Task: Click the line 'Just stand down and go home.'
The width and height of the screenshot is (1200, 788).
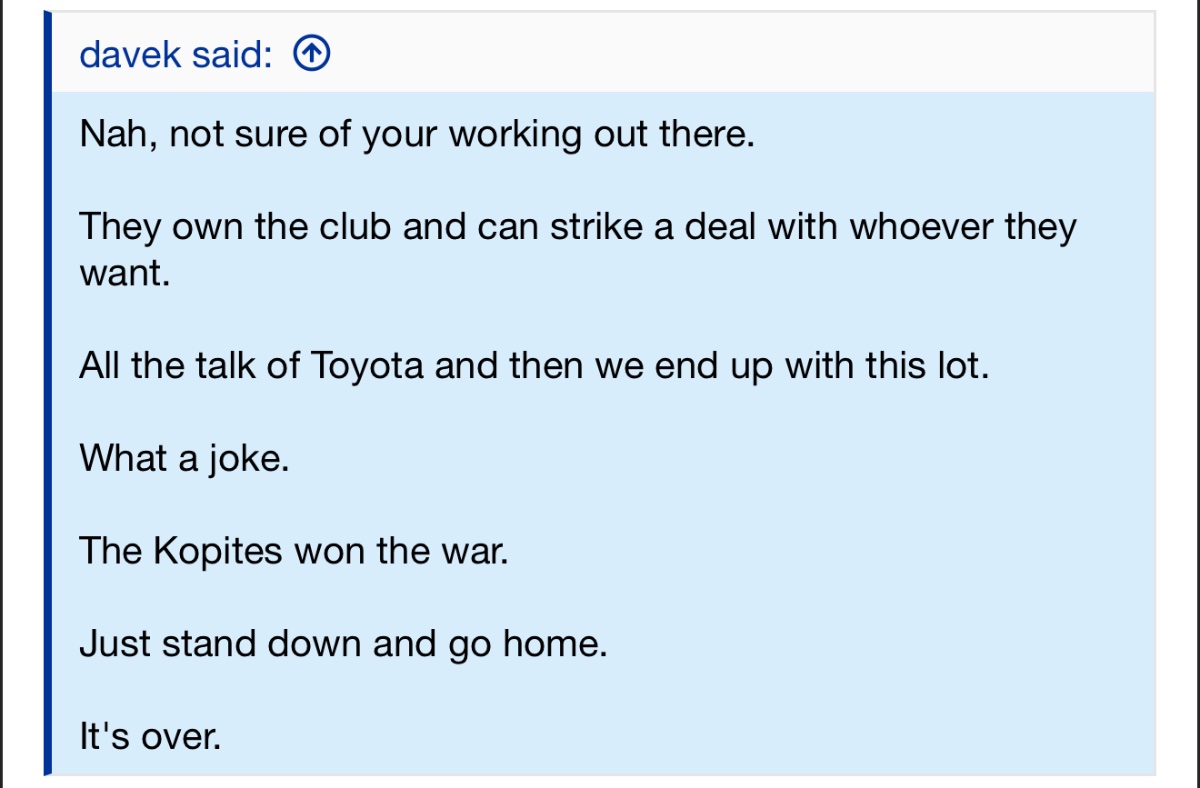Action: [343, 645]
